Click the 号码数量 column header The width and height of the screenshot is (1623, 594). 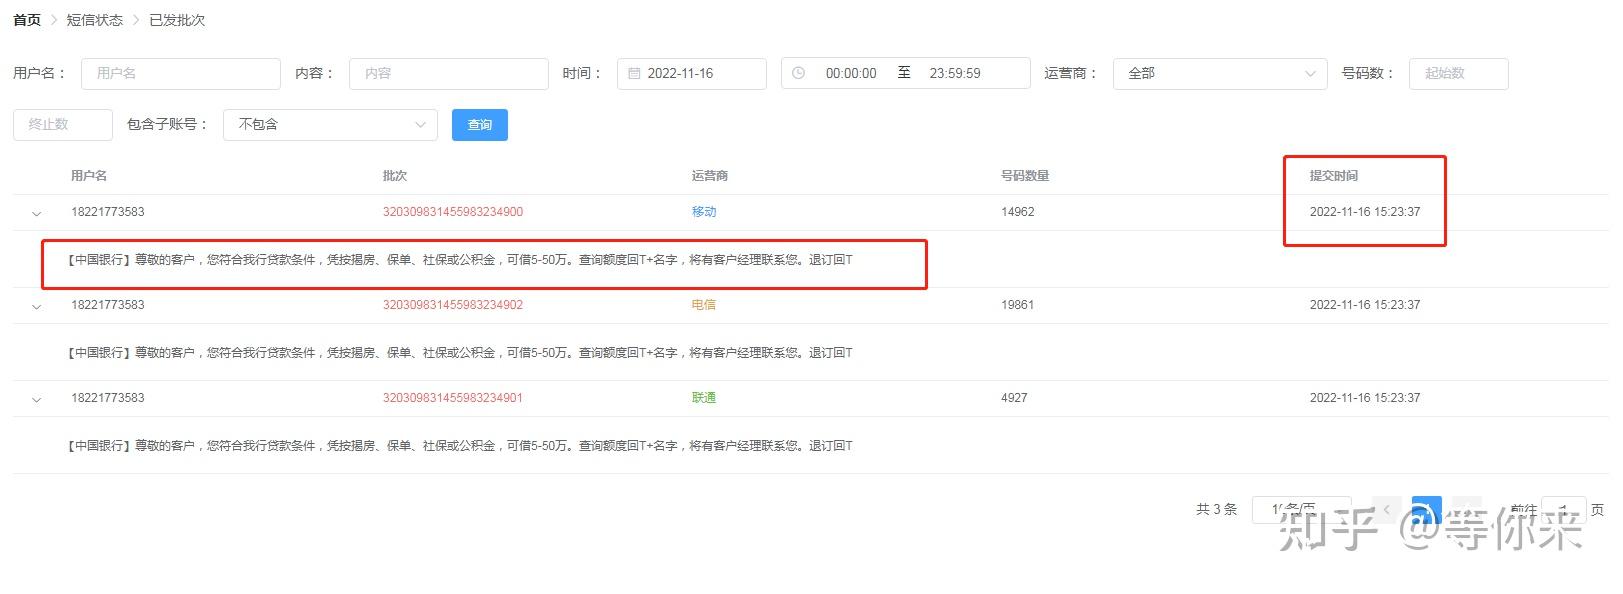click(1025, 176)
